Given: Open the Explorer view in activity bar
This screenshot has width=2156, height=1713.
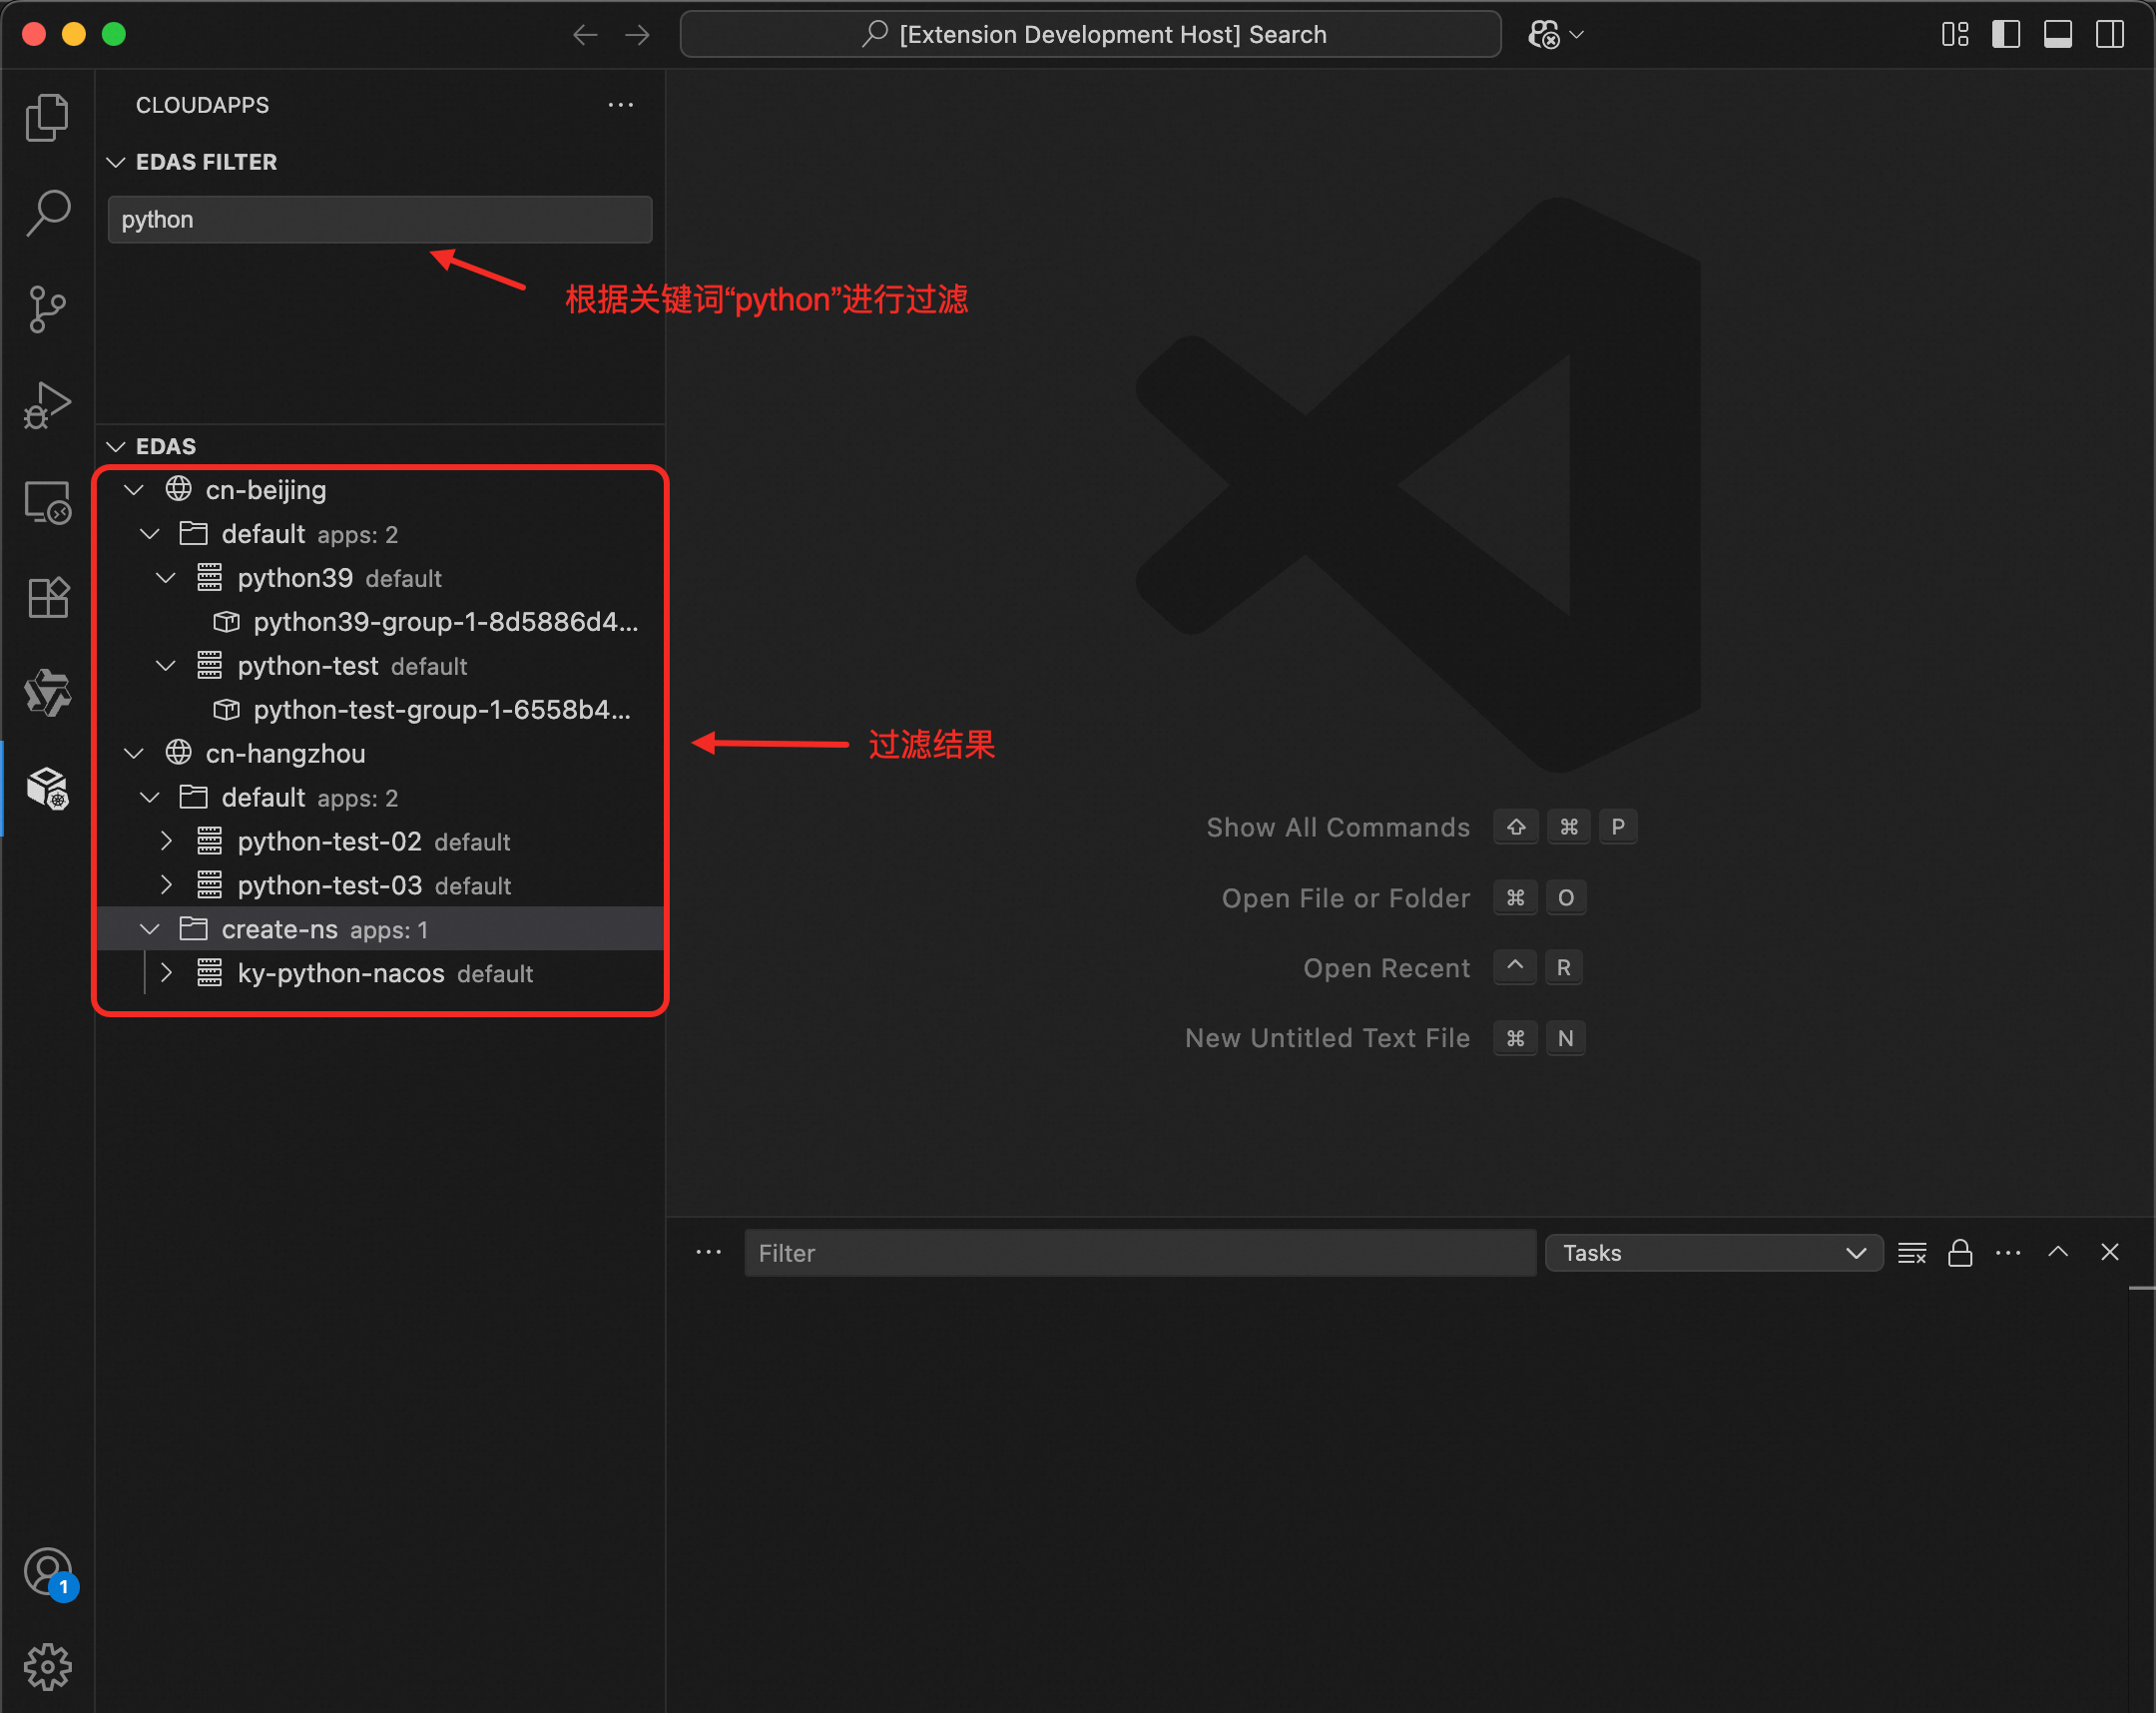Looking at the screenshot, I should coord(47,117).
